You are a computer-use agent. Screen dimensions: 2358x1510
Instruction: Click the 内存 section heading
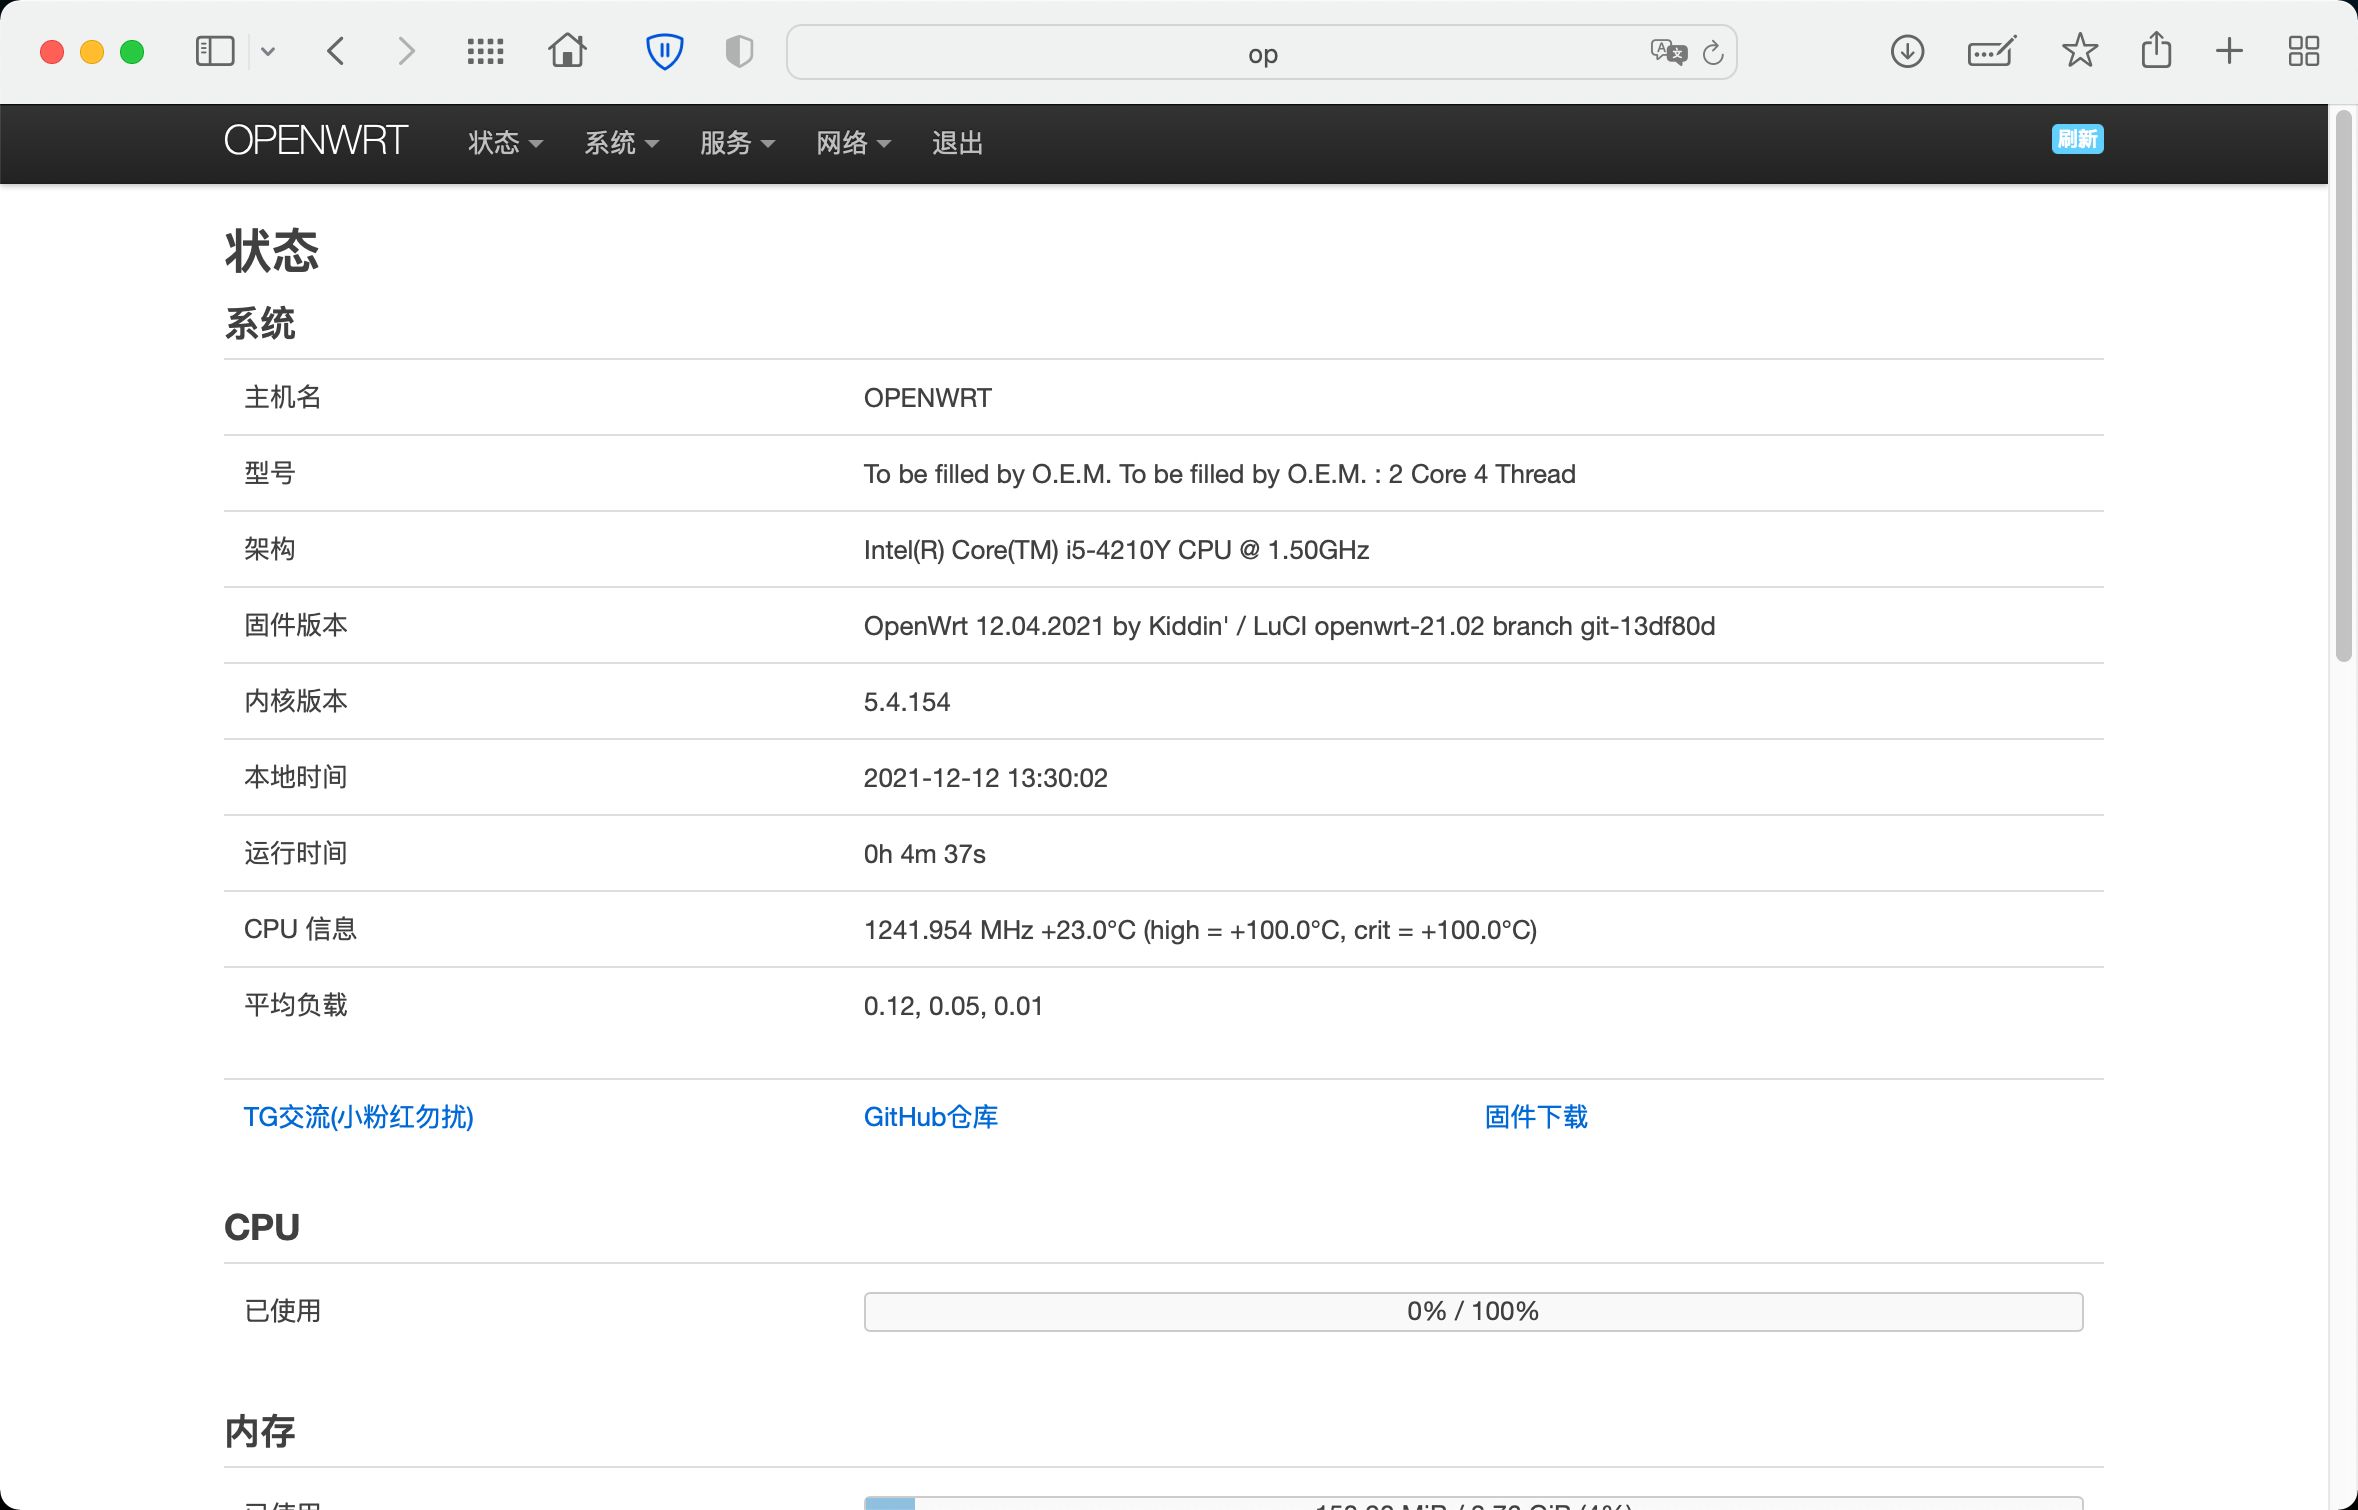point(260,1431)
